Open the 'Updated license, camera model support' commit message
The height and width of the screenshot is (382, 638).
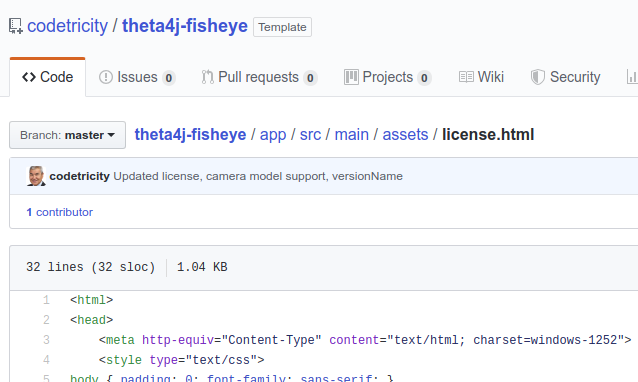pos(258,176)
